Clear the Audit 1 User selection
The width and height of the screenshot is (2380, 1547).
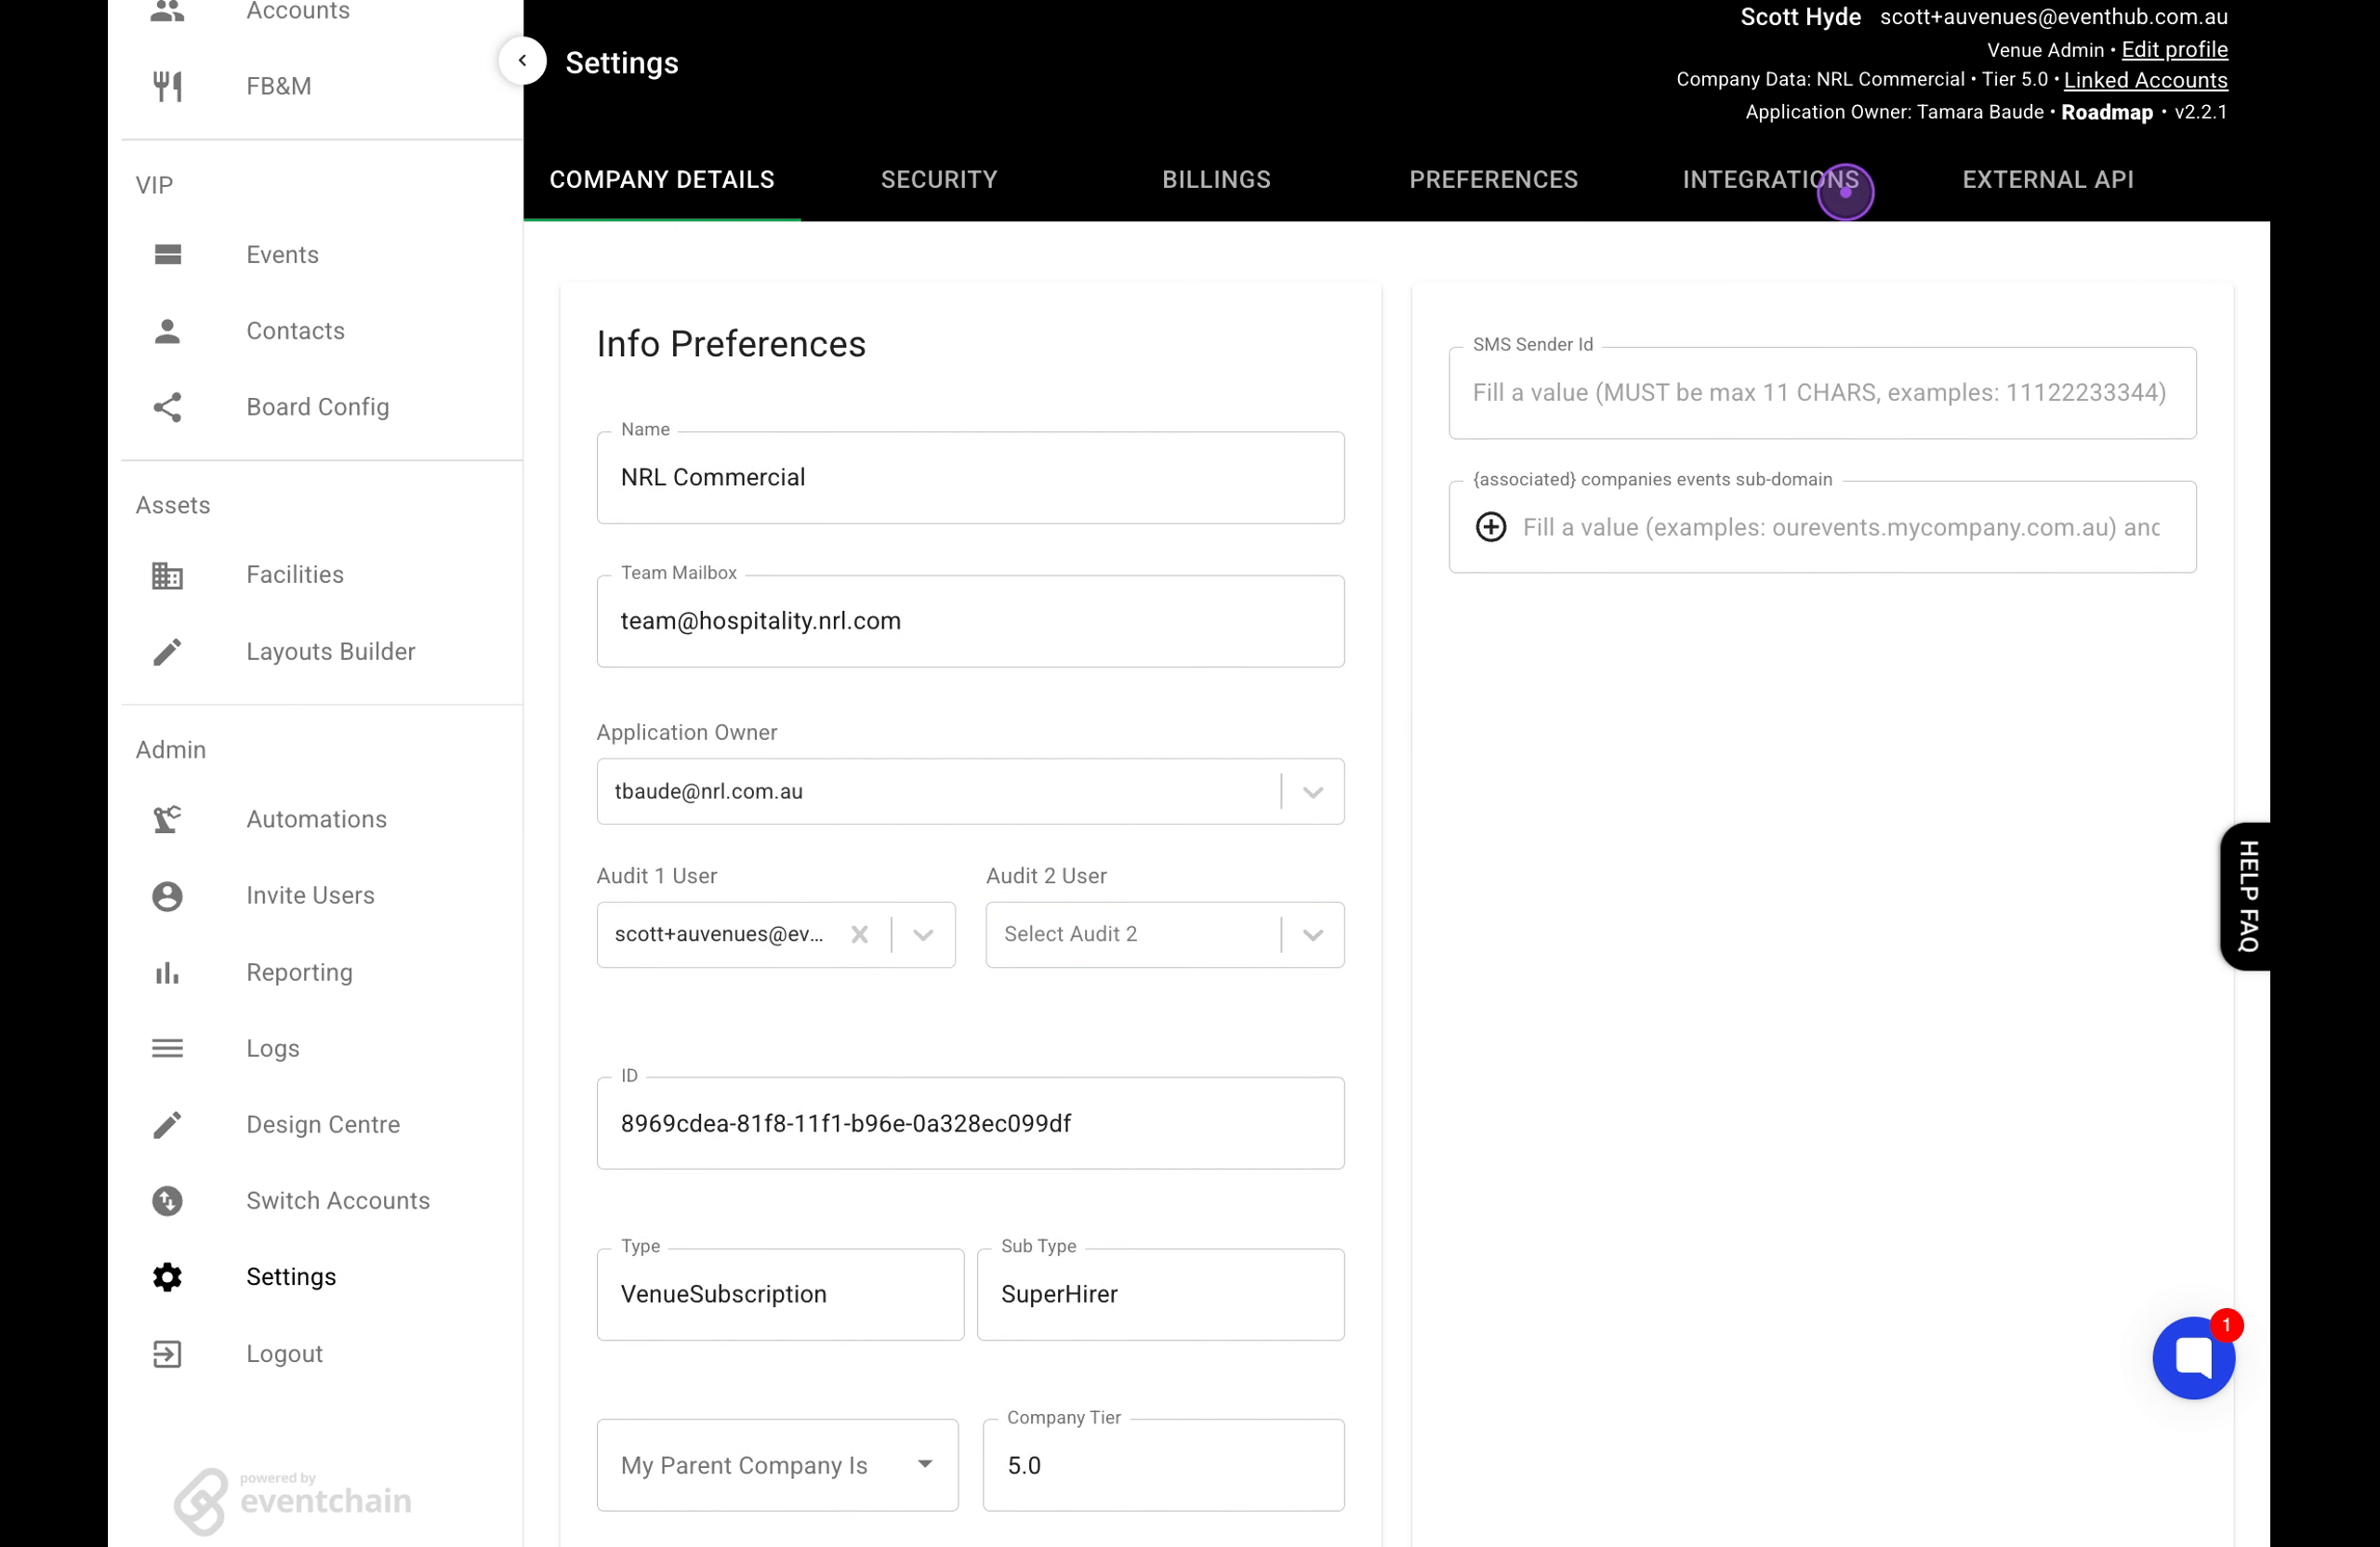(x=859, y=934)
